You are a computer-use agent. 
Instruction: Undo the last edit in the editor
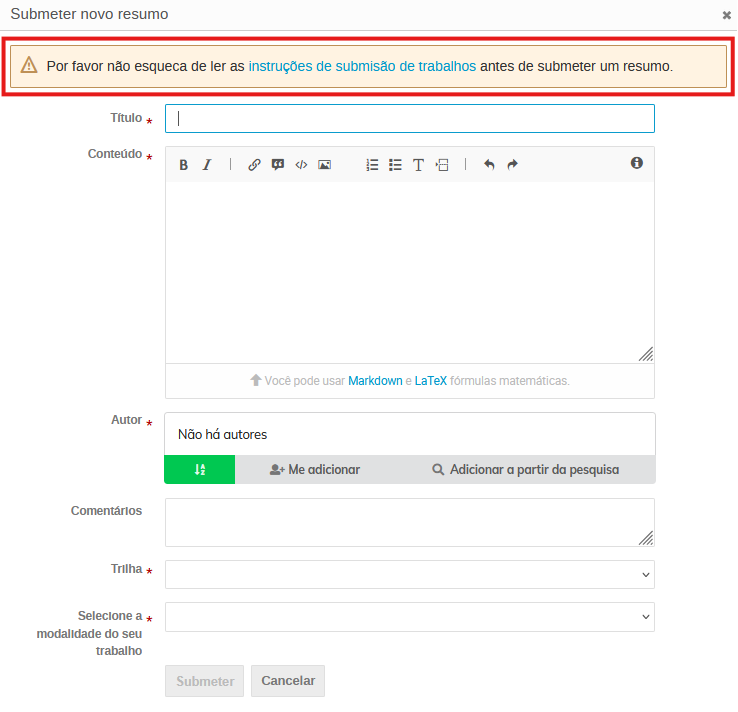489,165
